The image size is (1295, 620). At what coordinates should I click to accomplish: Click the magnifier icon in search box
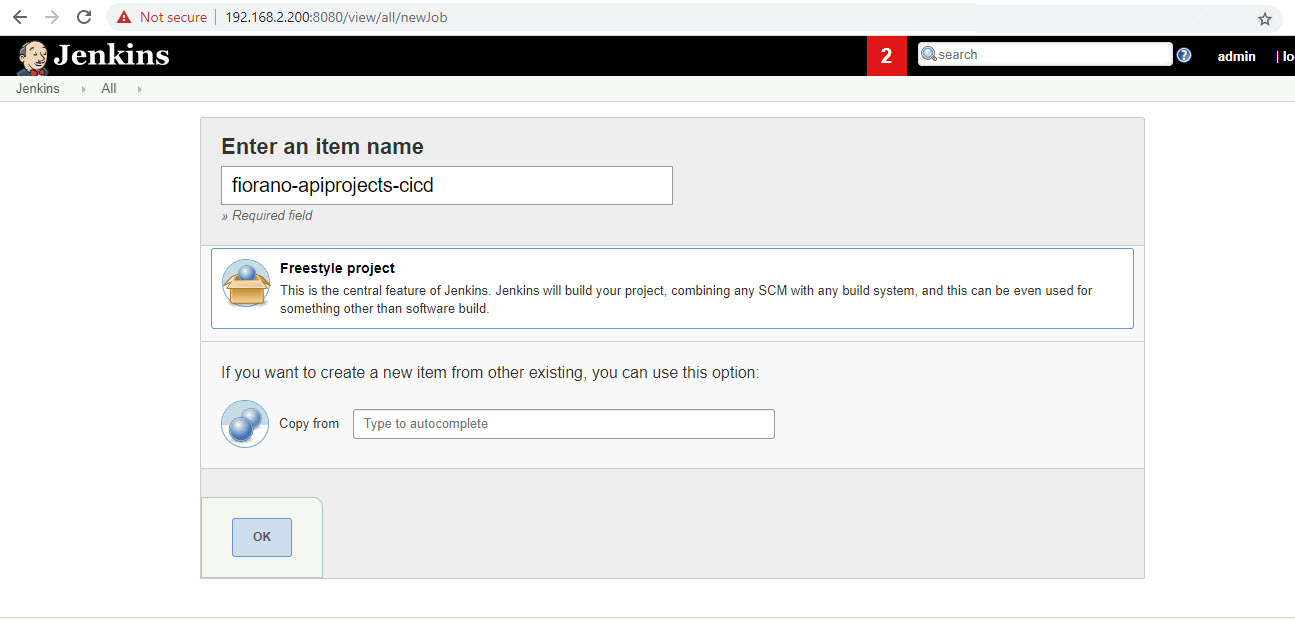[928, 54]
